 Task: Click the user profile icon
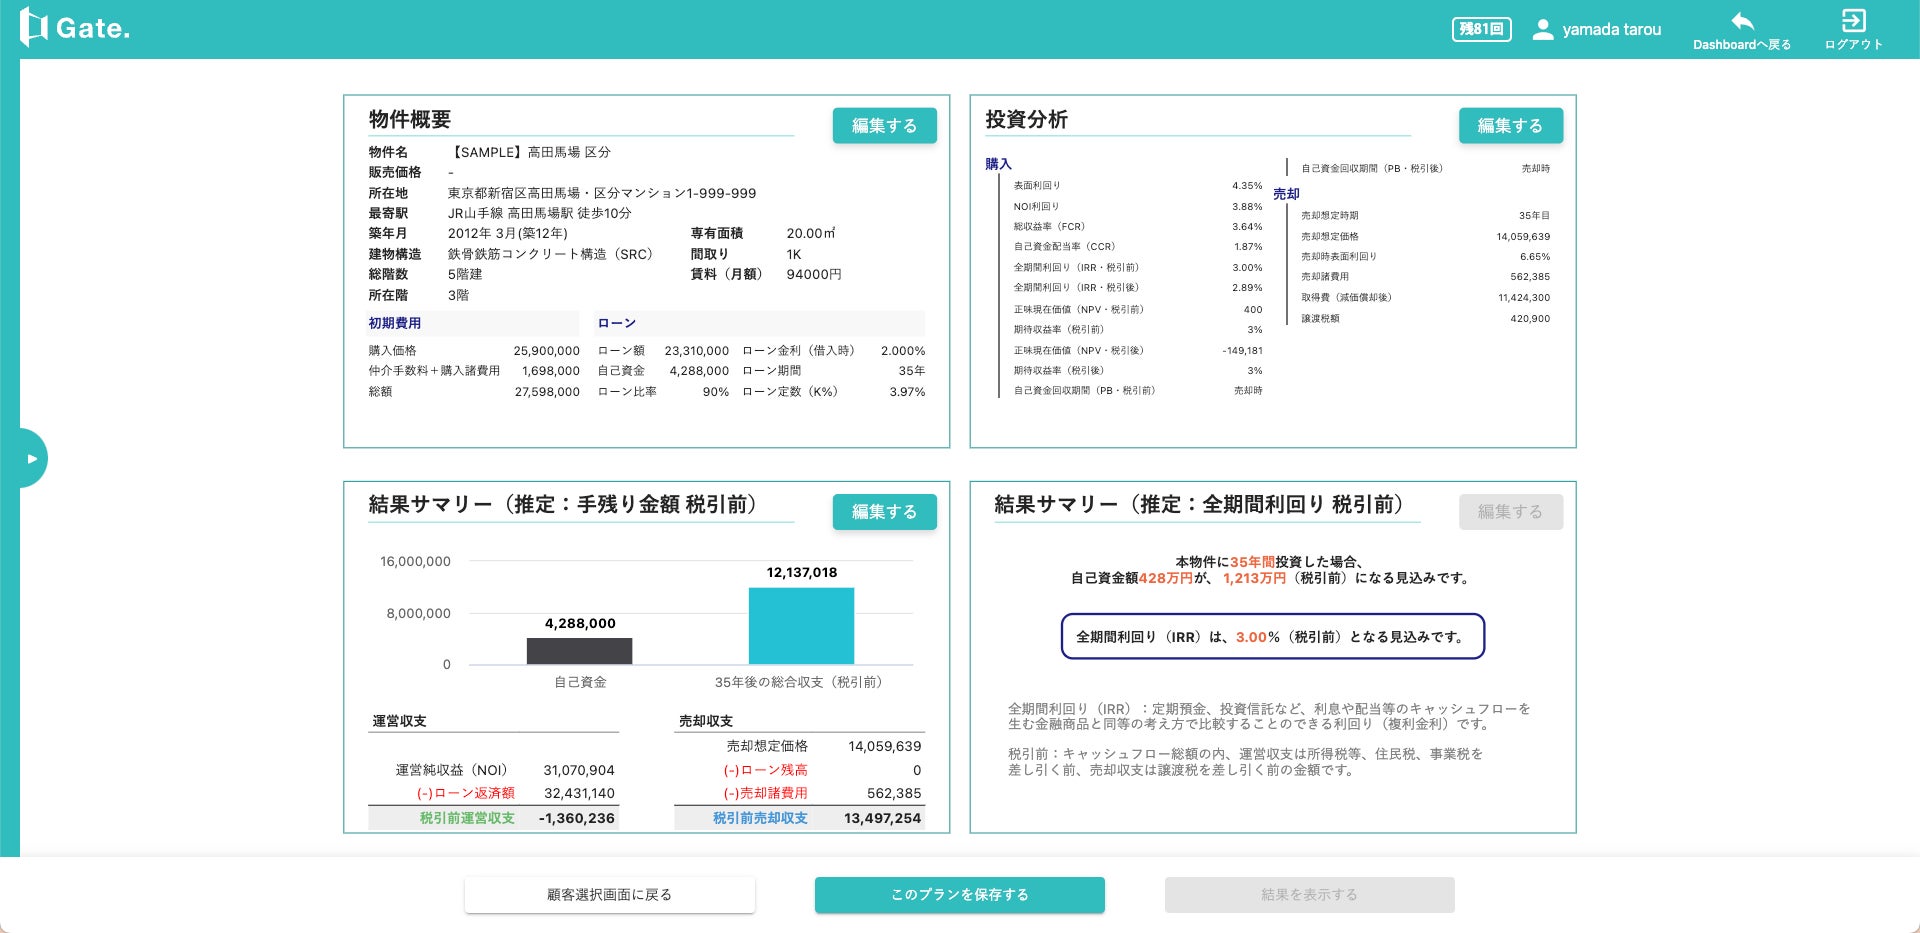1543,29
